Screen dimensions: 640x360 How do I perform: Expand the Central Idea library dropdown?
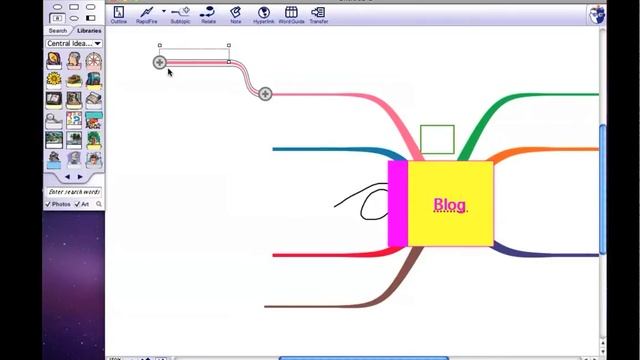74,43
